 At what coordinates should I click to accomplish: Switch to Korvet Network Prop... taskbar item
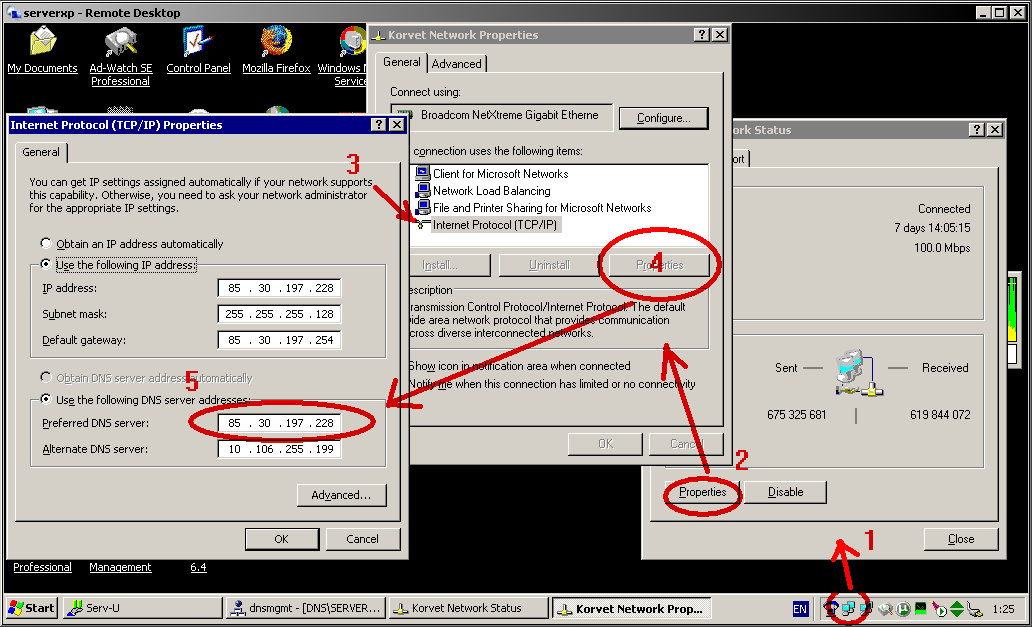pyautogui.click(x=631, y=608)
